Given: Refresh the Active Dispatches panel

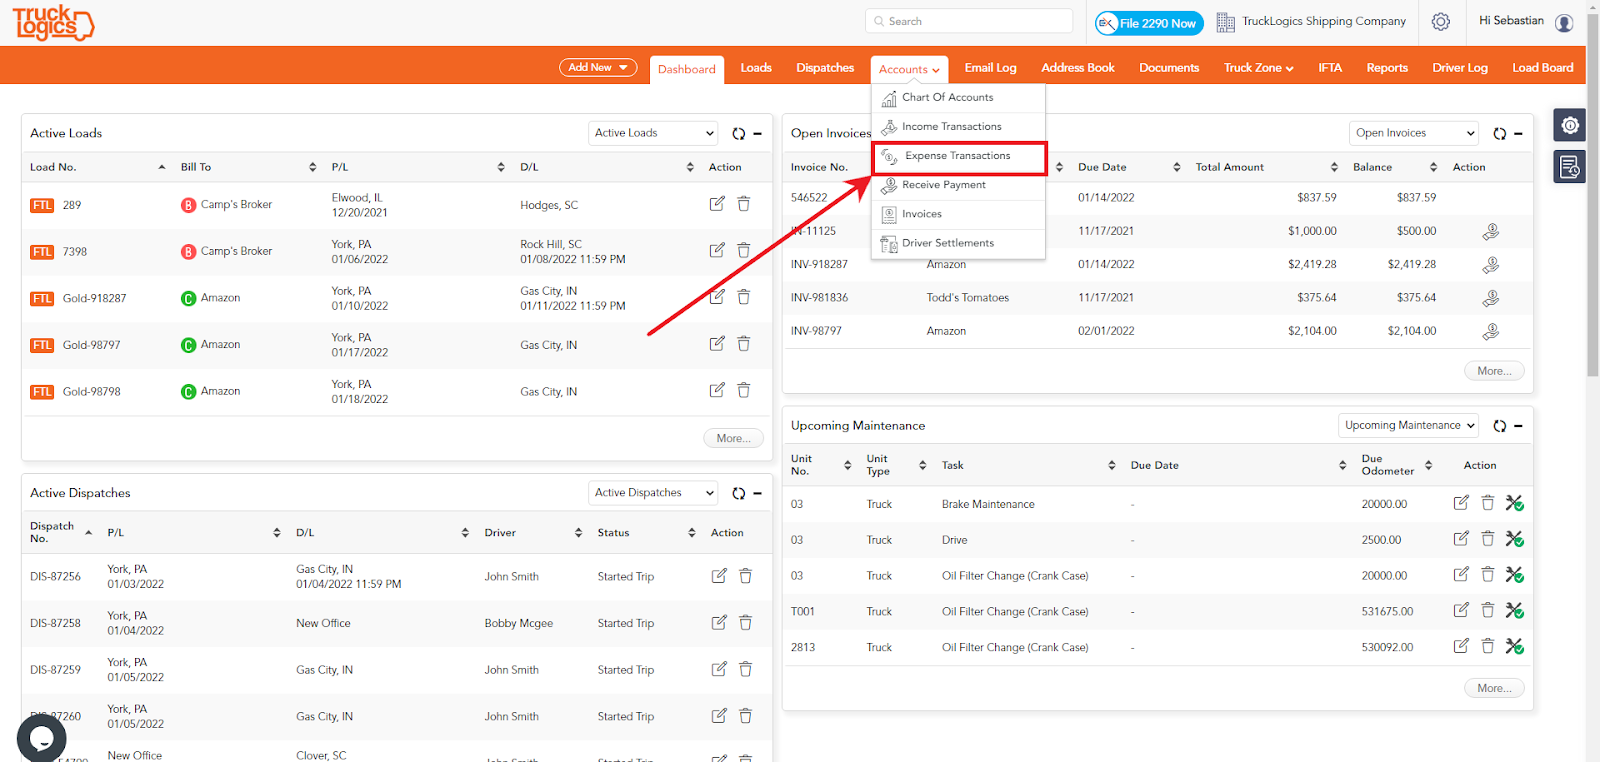Looking at the screenshot, I should click(738, 493).
